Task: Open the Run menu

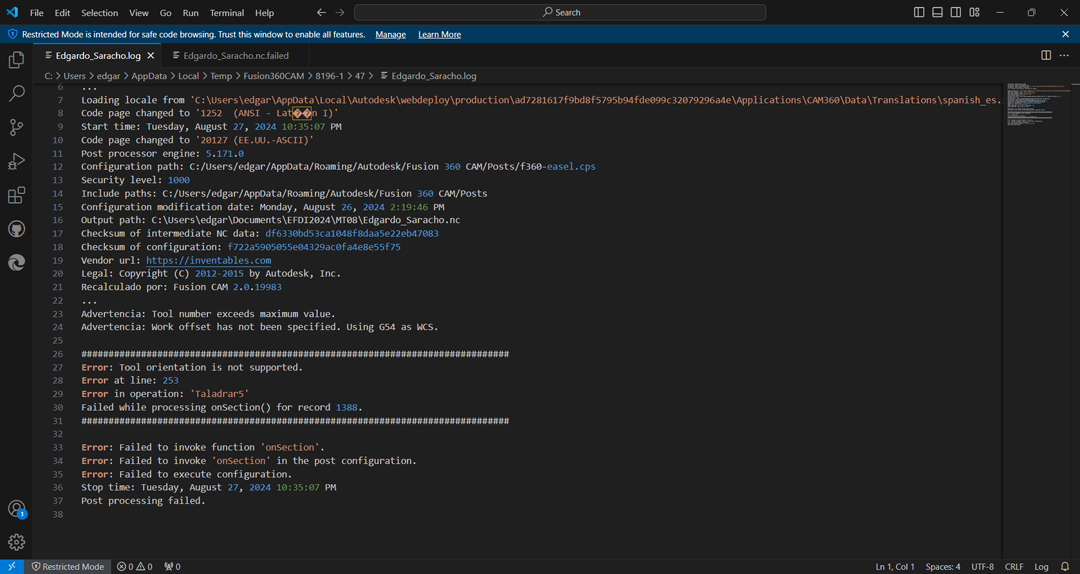Action: [191, 12]
